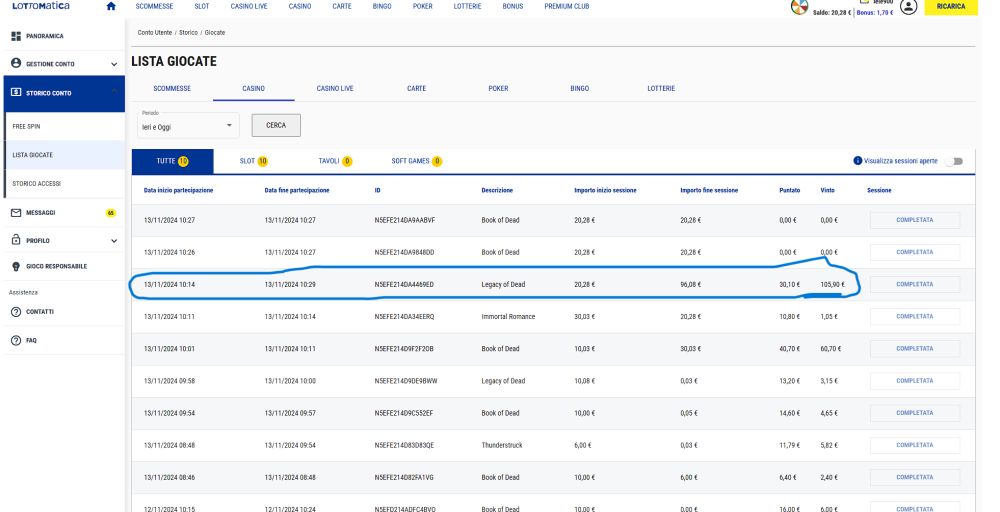The image size is (1000, 512).
Task: Click the home icon in top navigation
Action: pos(111,6)
